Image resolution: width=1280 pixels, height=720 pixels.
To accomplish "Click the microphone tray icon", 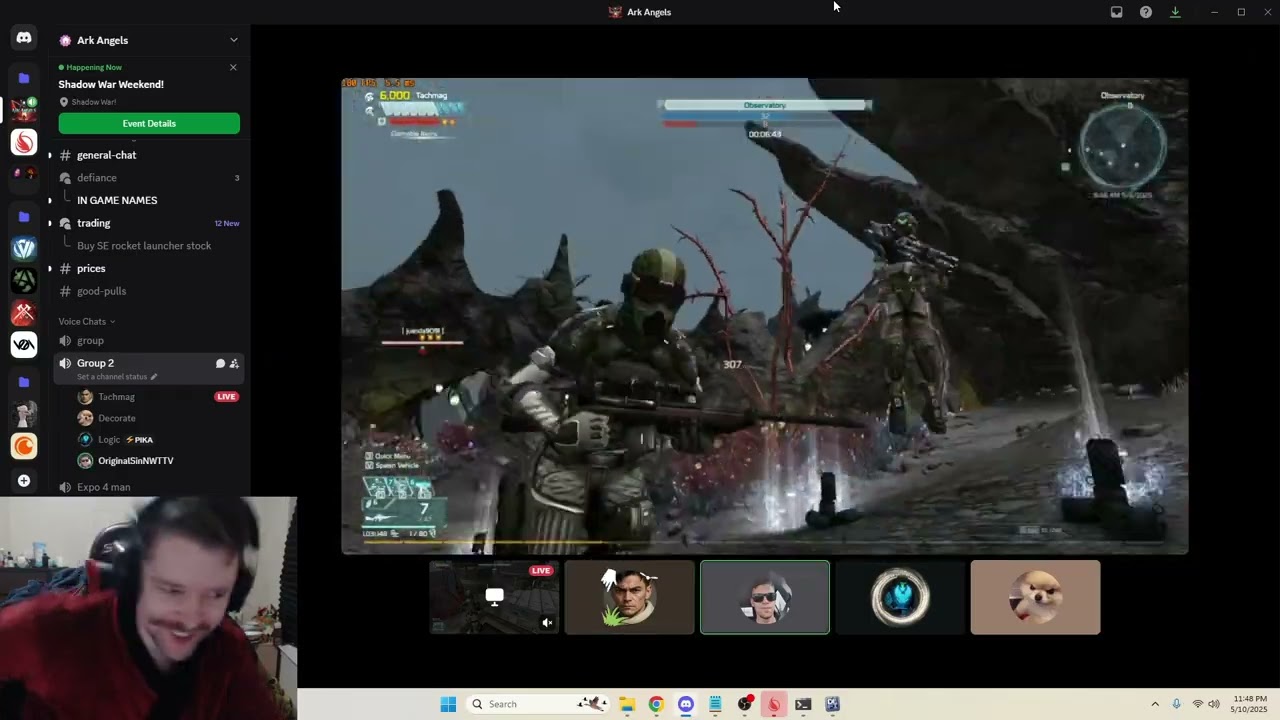I will pos(1176,704).
